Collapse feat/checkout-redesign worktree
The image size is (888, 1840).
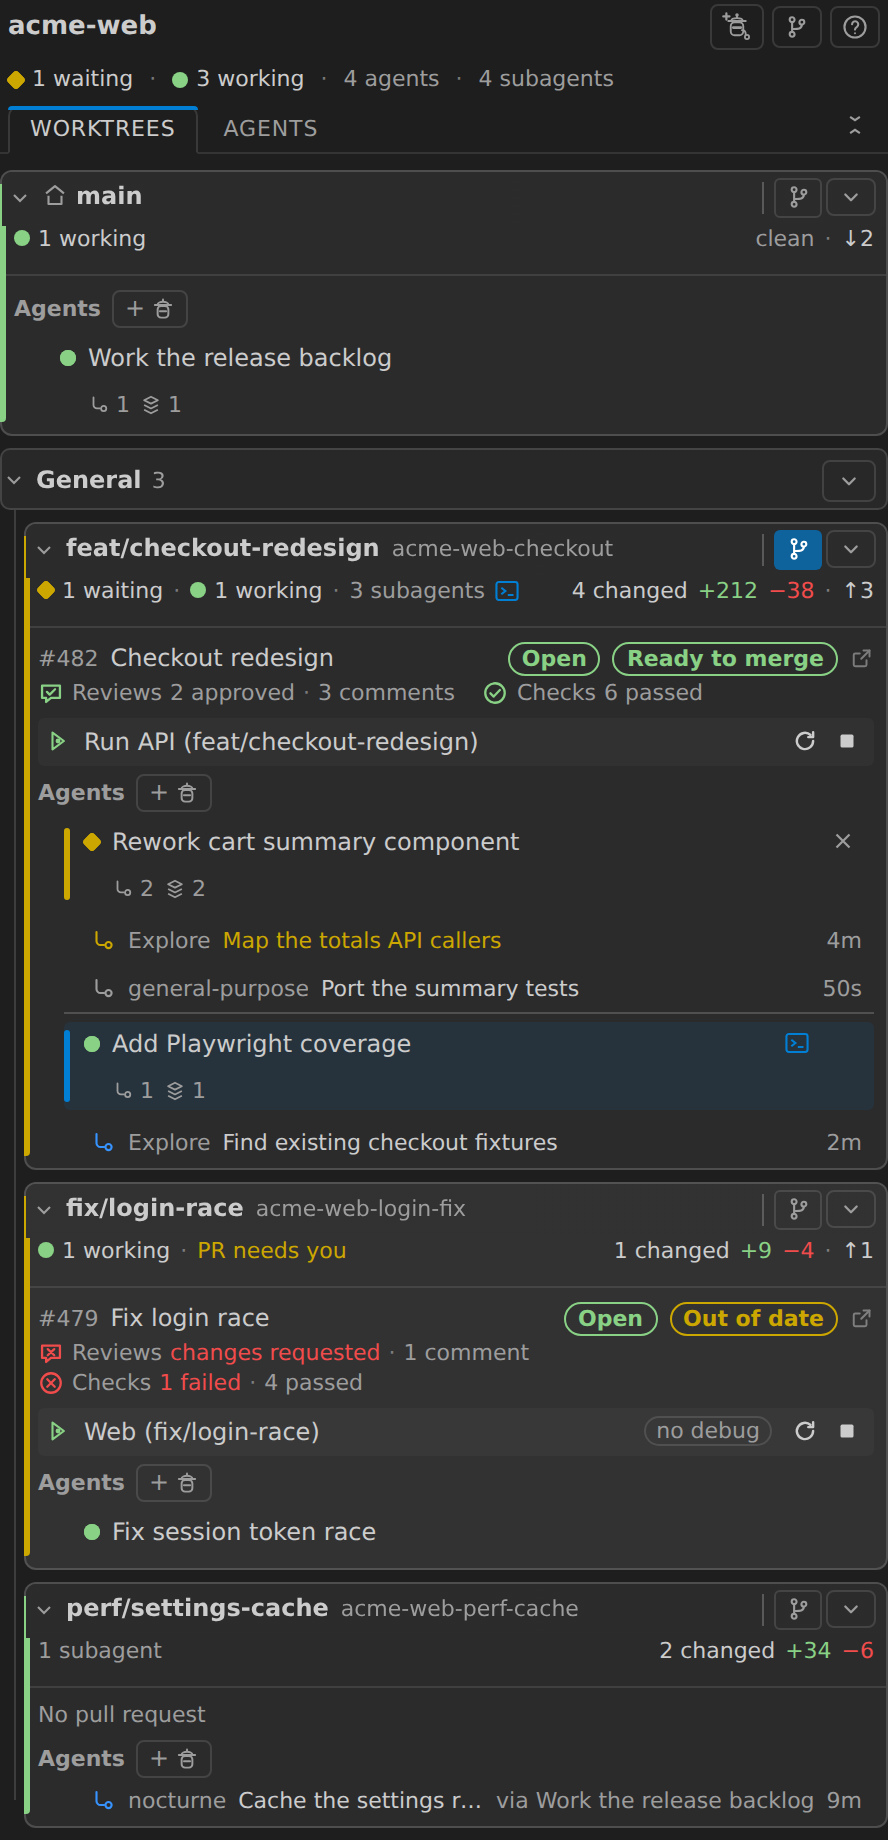[x=44, y=549]
